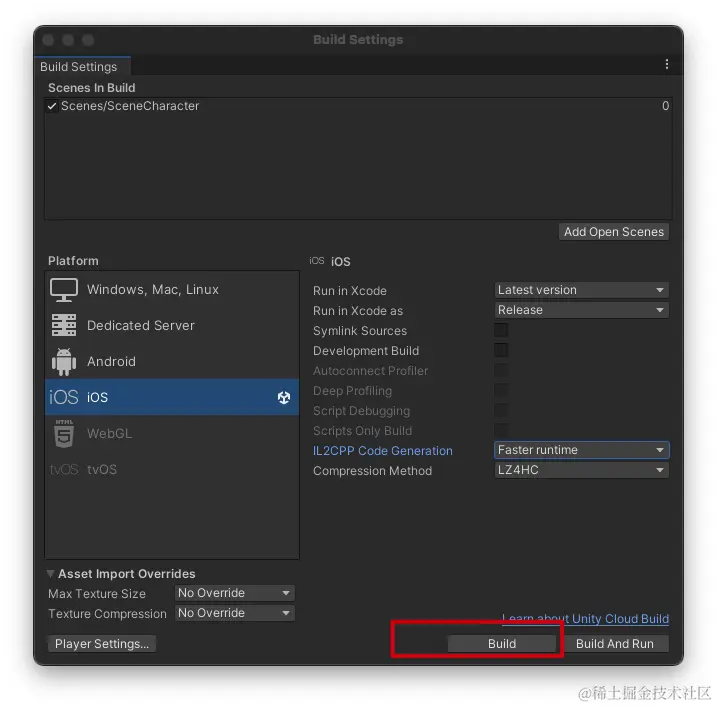
Task: Click the Android robot icon
Action: point(64,361)
